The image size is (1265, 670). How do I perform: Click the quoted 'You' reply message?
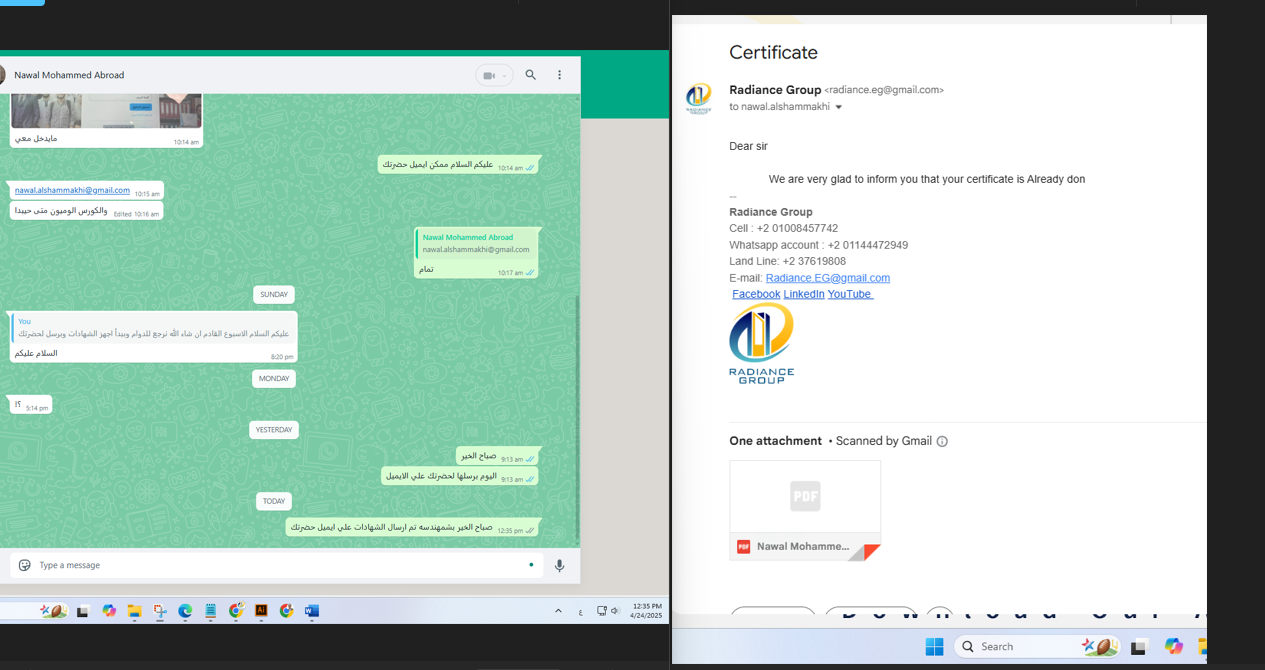point(154,327)
